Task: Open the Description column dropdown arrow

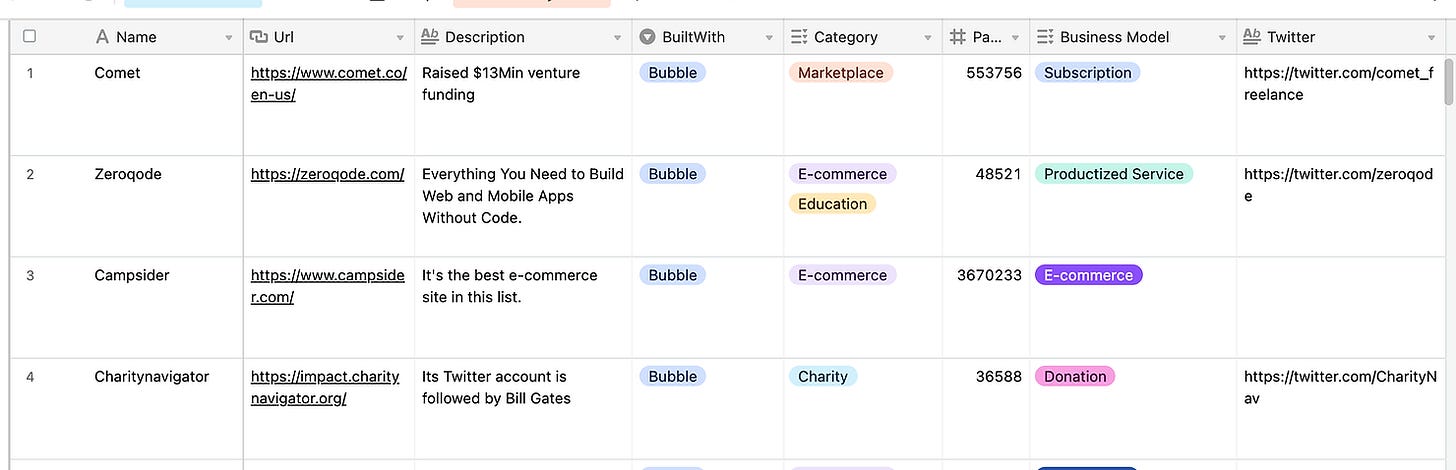Action: [x=617, y=38]
